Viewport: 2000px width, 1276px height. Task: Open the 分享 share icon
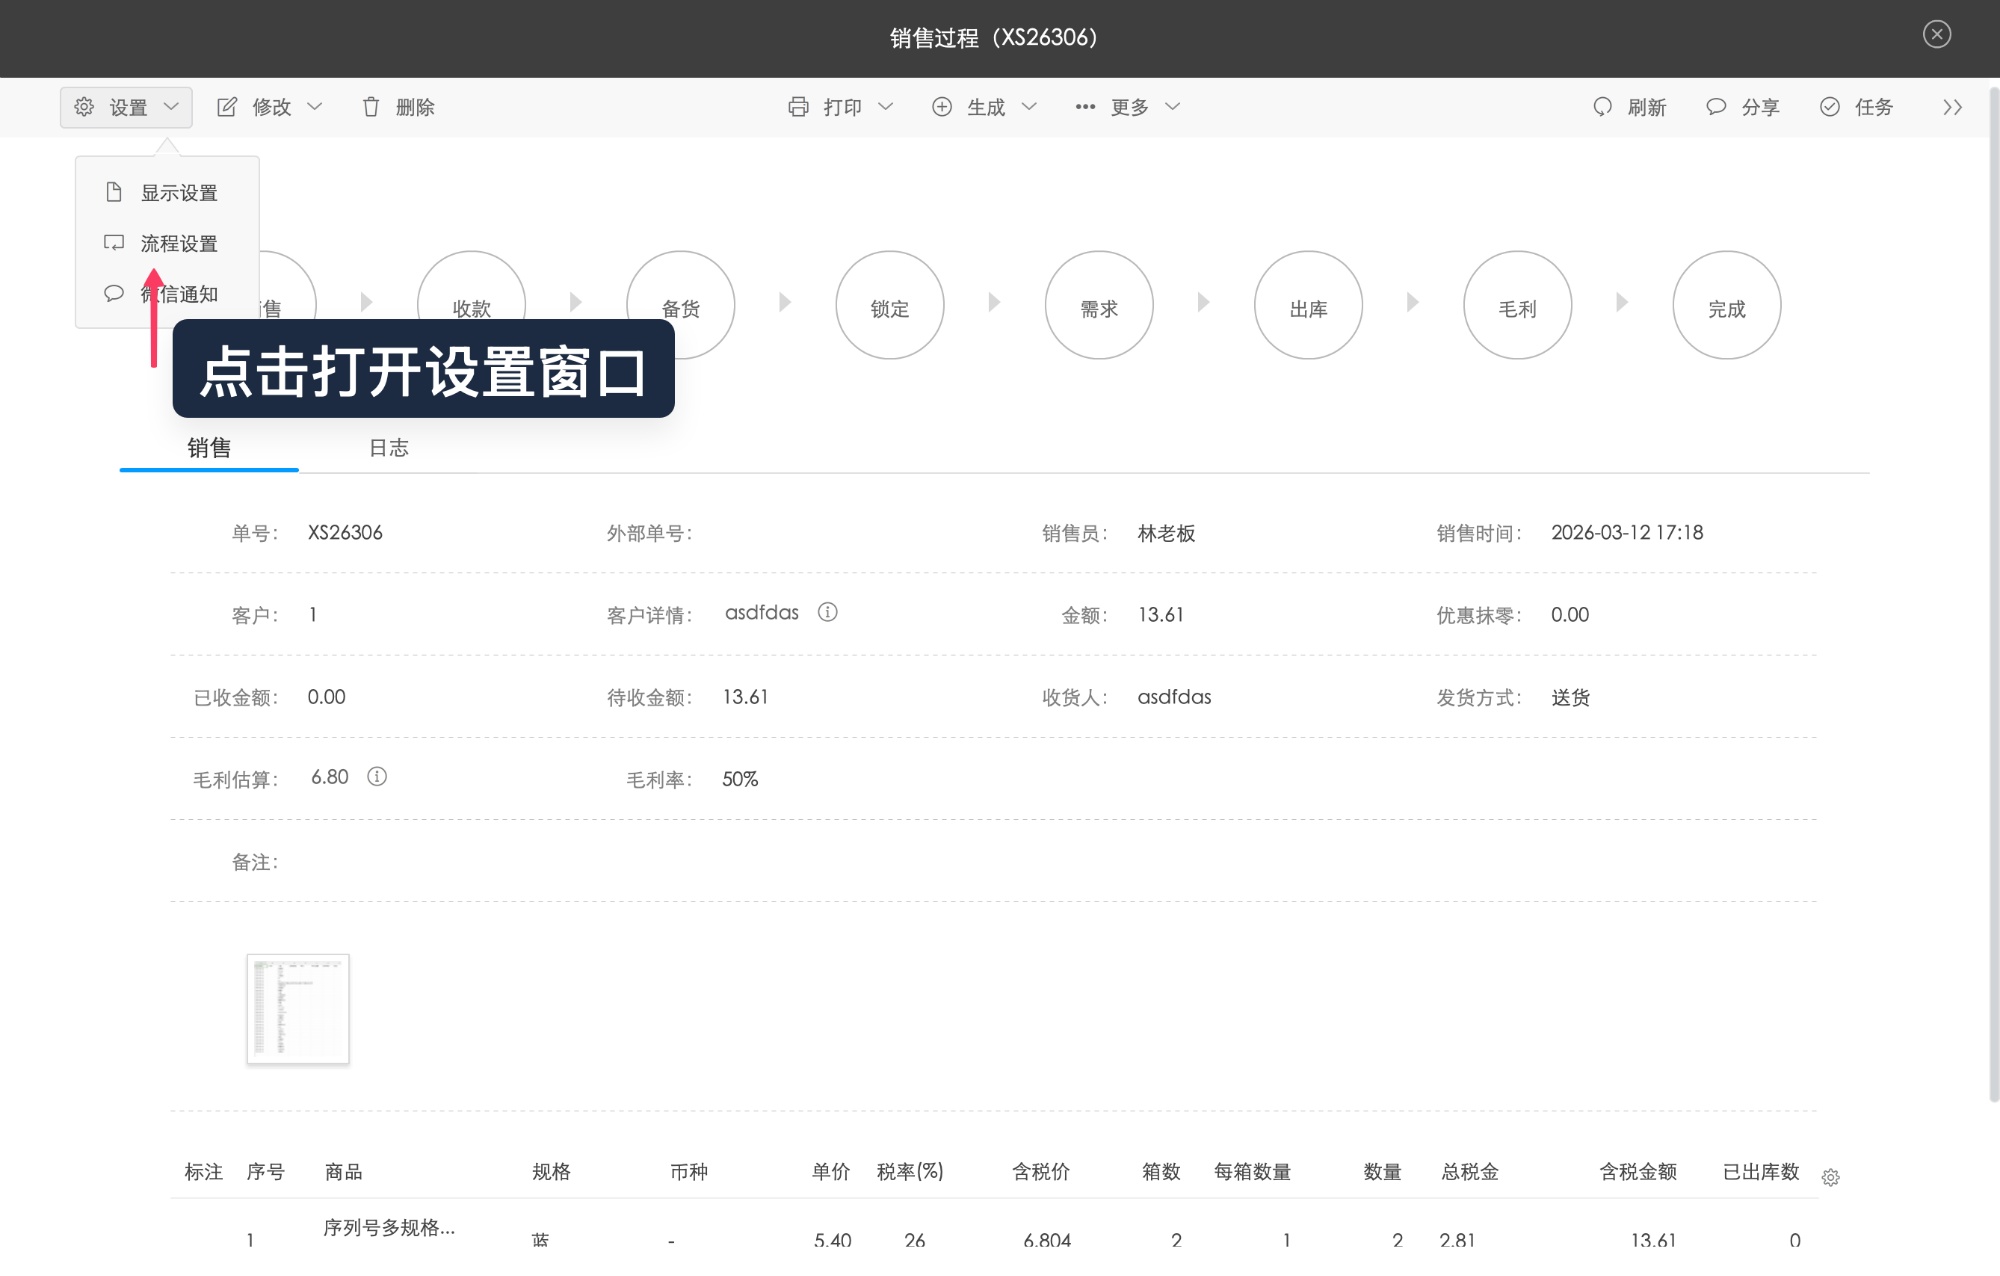[x=1716, y=106]
